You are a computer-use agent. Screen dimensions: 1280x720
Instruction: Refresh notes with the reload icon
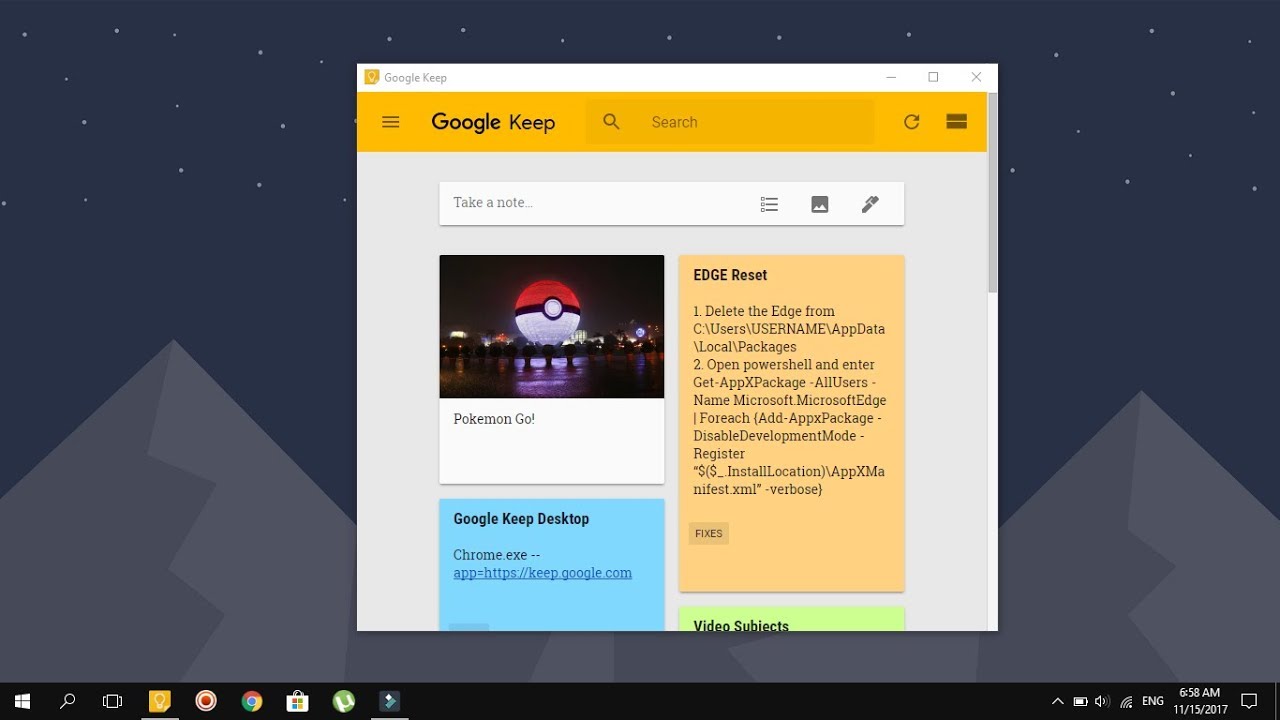(x=911, y=122)
